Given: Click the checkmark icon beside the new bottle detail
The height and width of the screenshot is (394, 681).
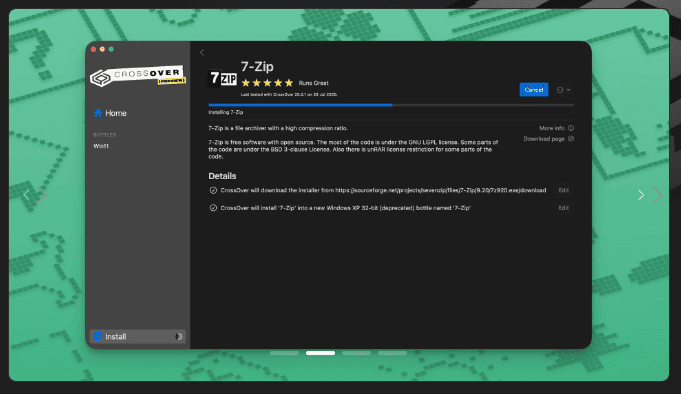Looking at the screenshot, I should click(213, 208).
